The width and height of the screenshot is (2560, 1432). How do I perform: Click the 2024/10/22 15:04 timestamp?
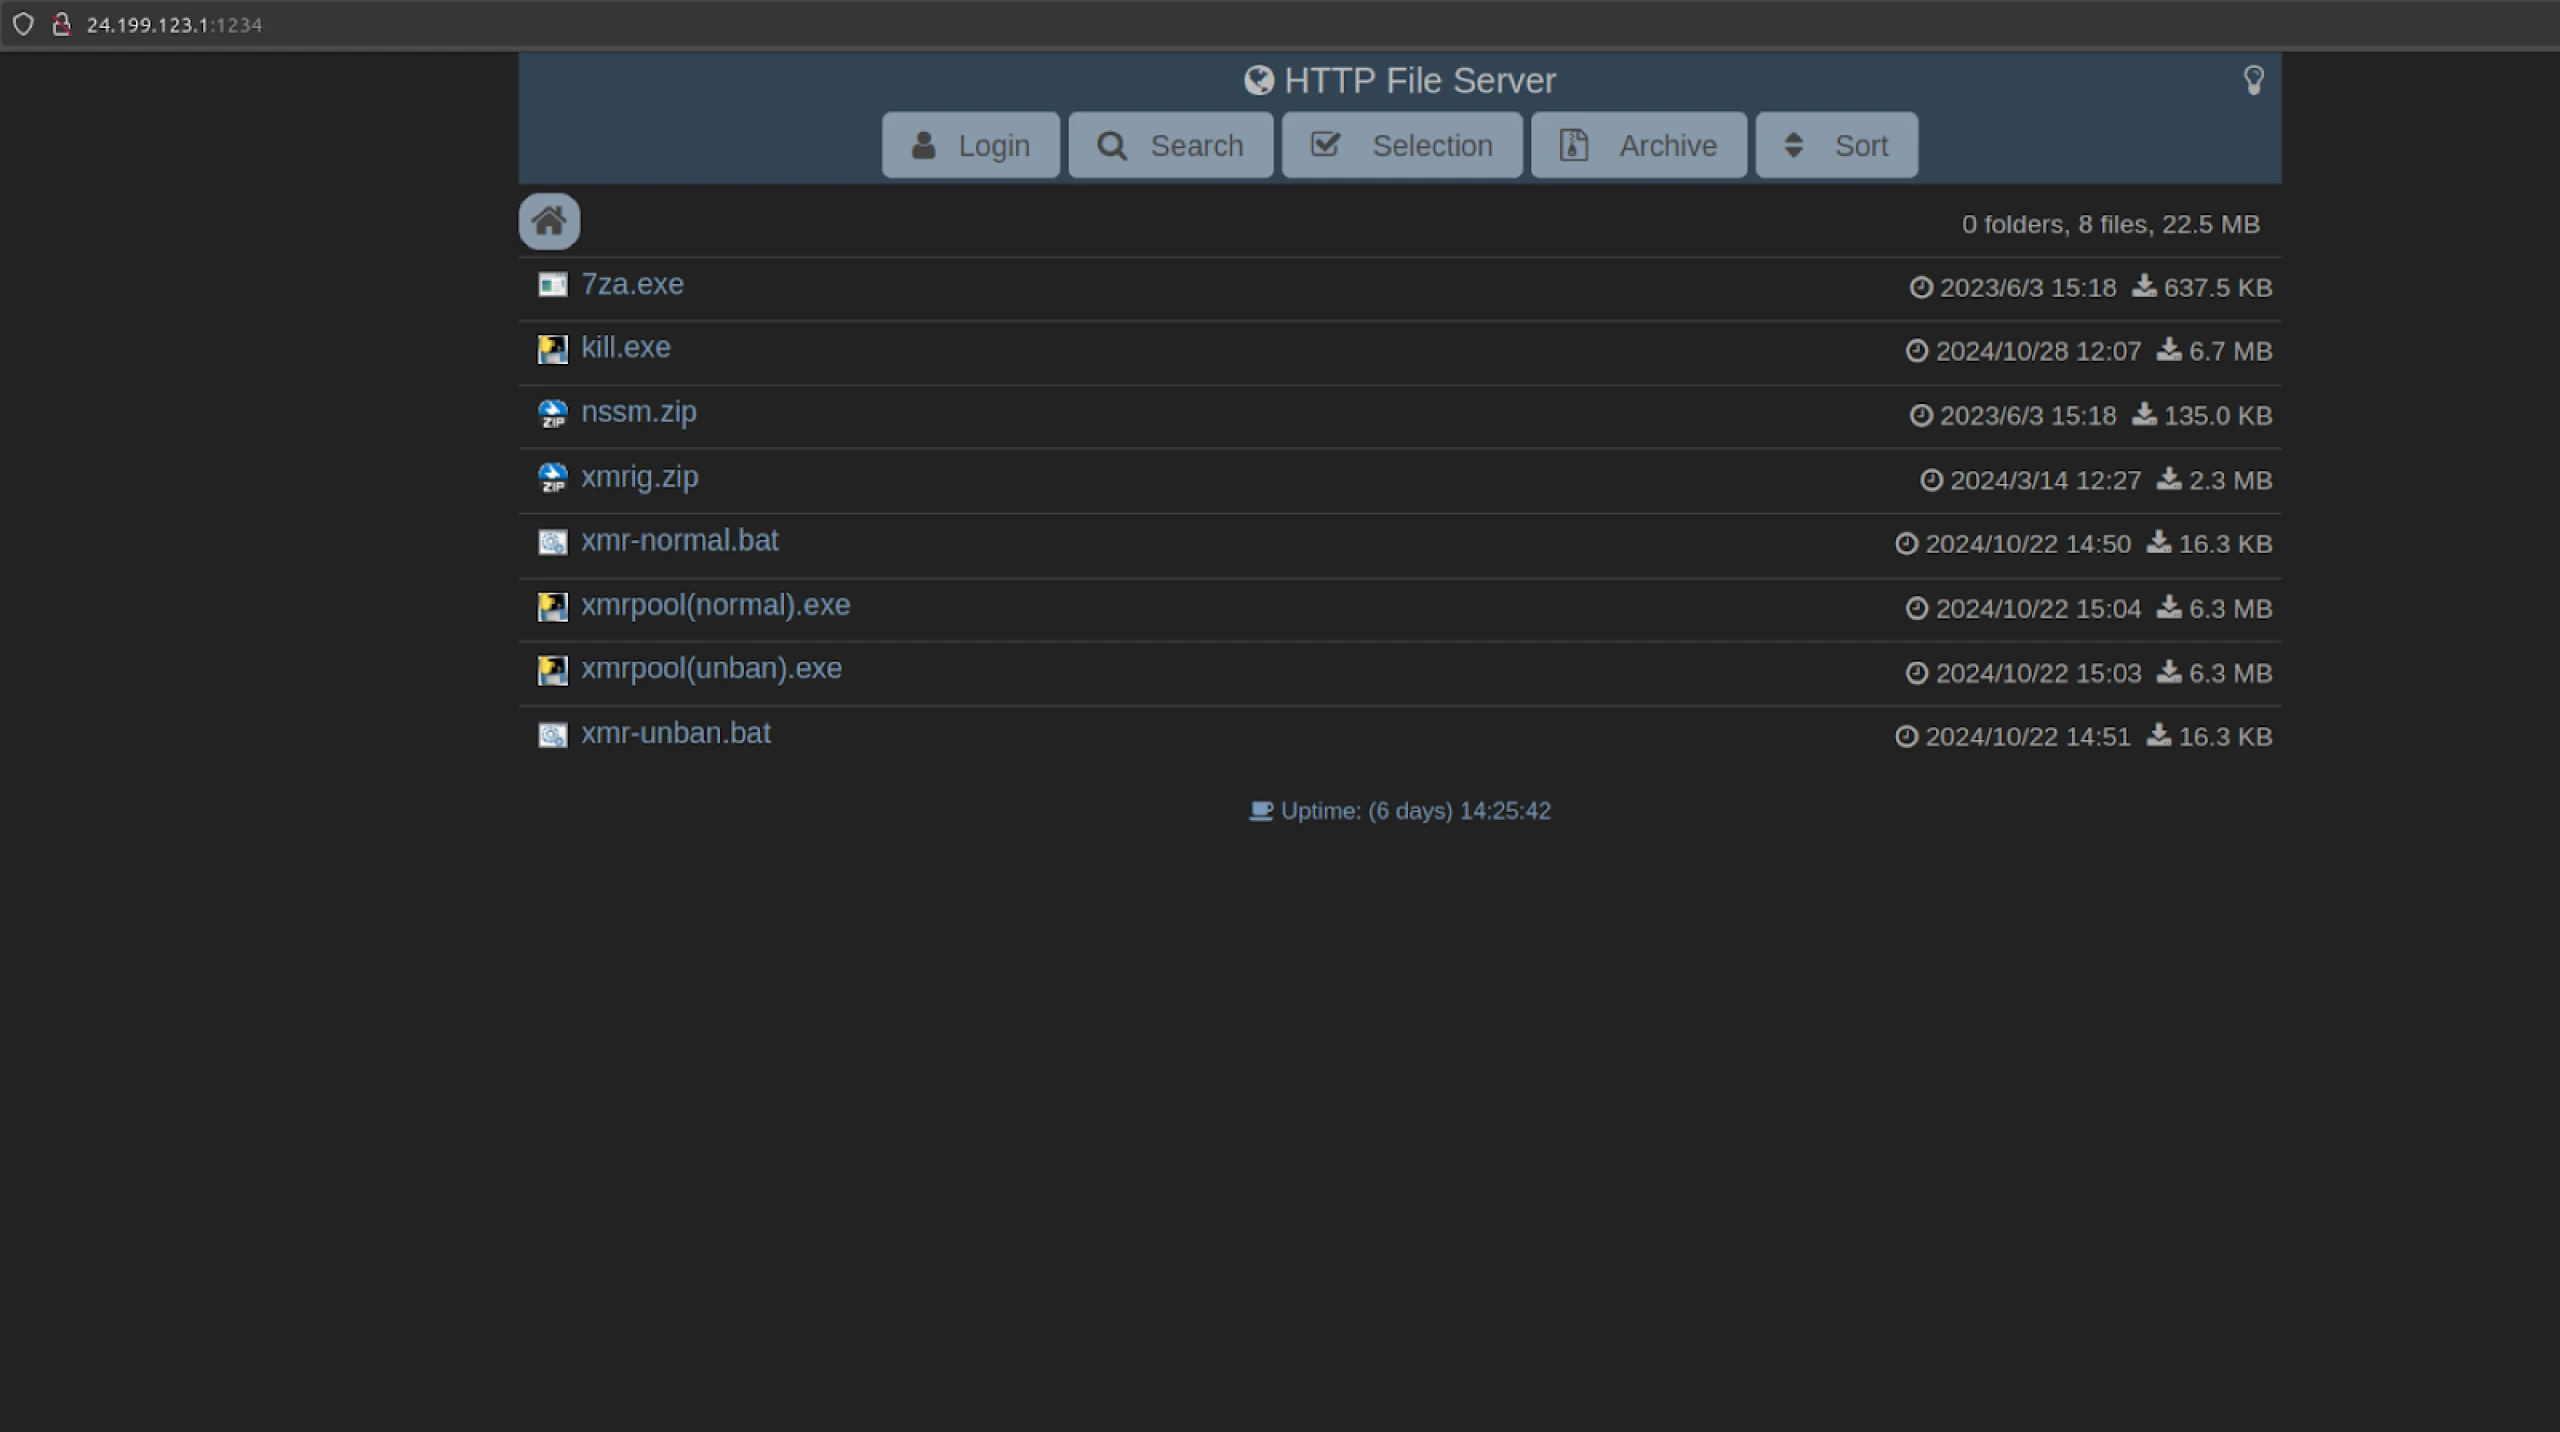click(x=2039, y=609)
